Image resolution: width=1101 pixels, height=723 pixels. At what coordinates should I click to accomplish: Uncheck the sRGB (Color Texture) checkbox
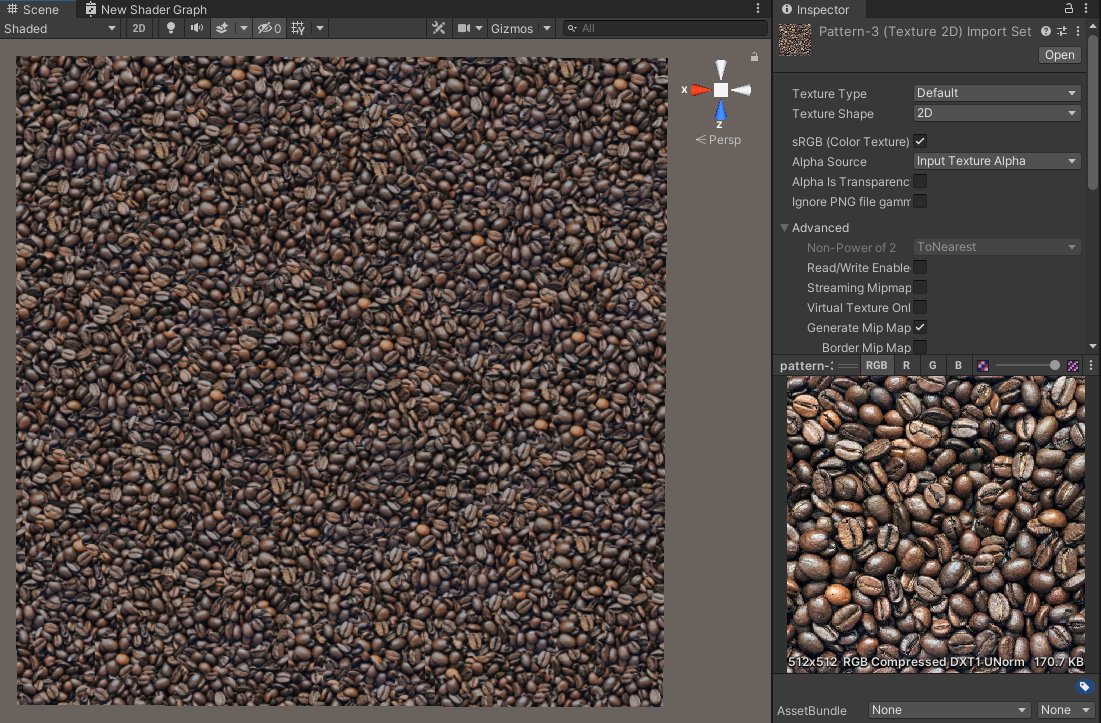920,141
